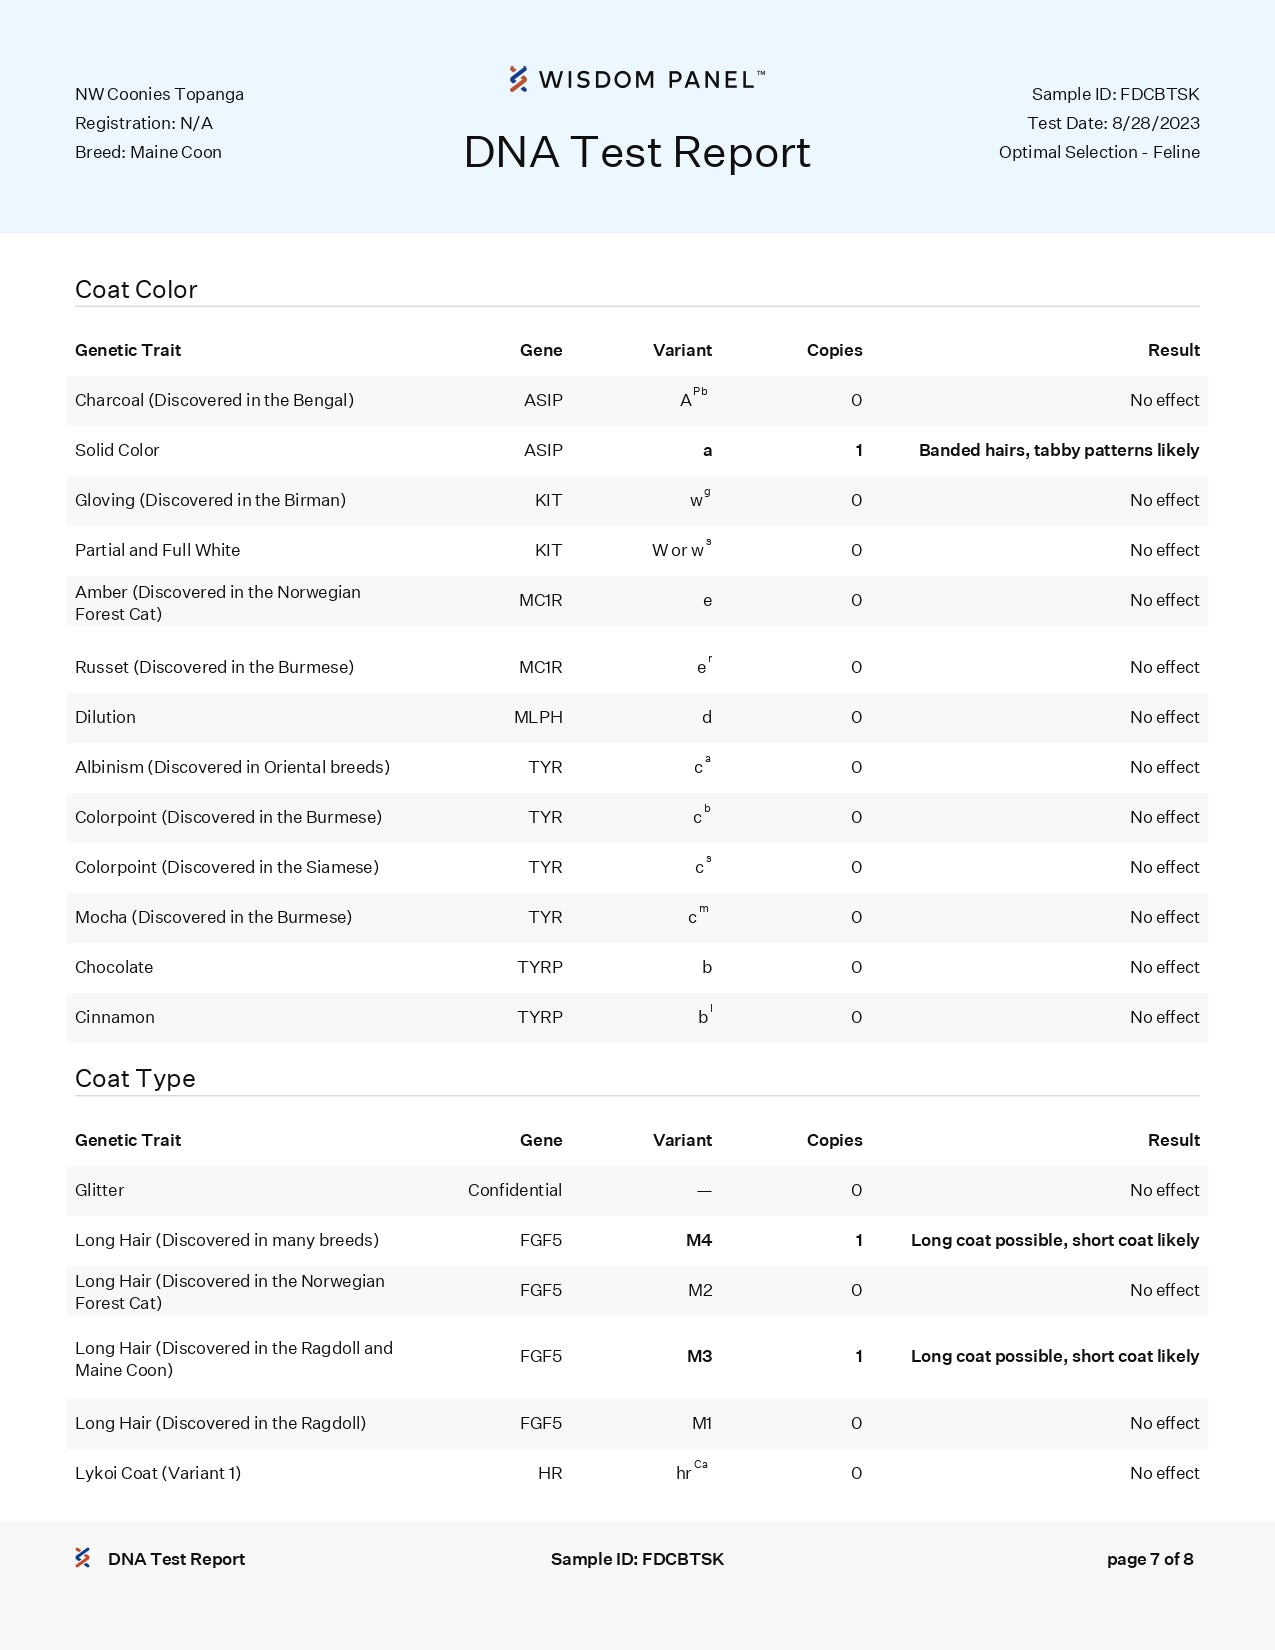Click the Chocolate trait row
The image size is (1275, 1650).
pos(637,967)
